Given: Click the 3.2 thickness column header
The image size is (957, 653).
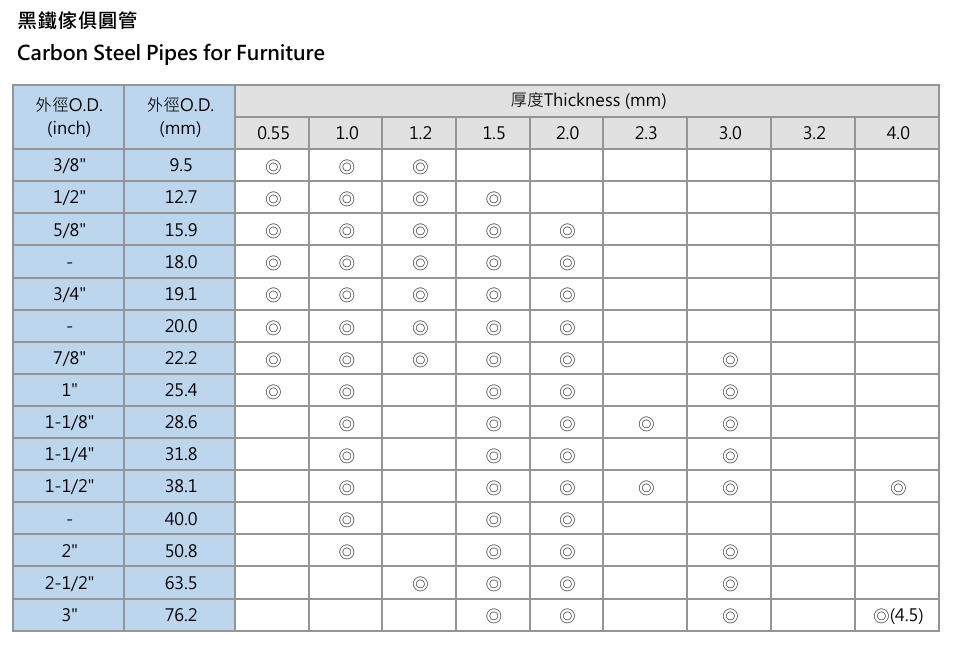Looking at the screenshot, I should point(813,133).
